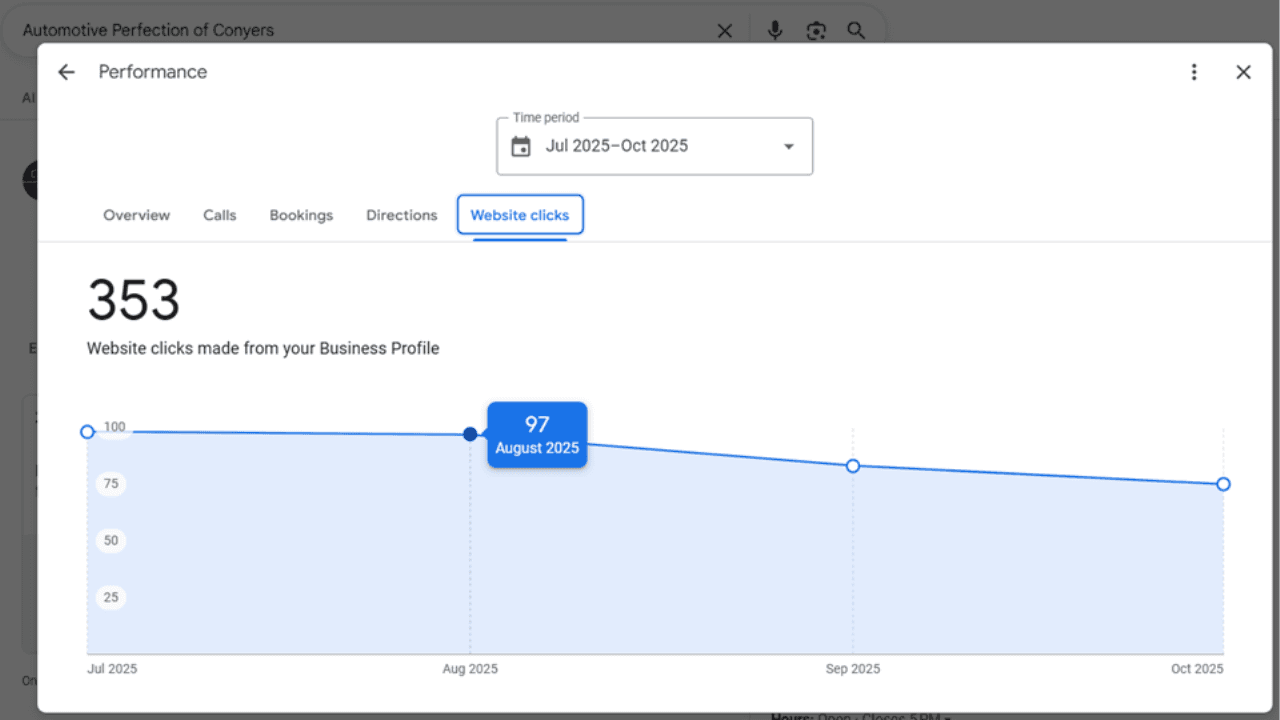Click the magnifying glass search icon
The height and width of the screenshot is (720, 1280).
[x=856, y=31]
